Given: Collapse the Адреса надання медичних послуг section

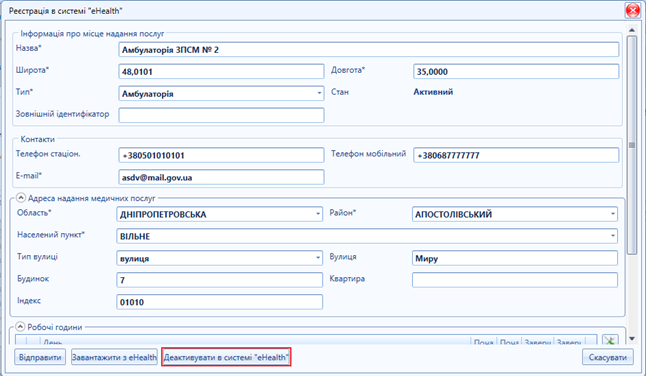Looking at the screenshot, I should (x=21, y=198).
